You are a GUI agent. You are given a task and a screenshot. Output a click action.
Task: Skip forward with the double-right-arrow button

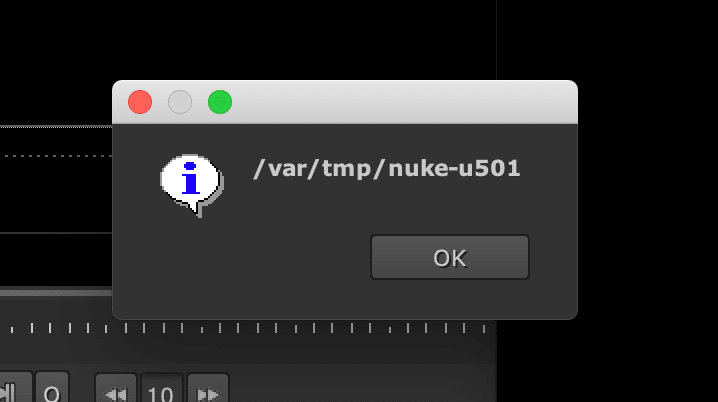208,389
